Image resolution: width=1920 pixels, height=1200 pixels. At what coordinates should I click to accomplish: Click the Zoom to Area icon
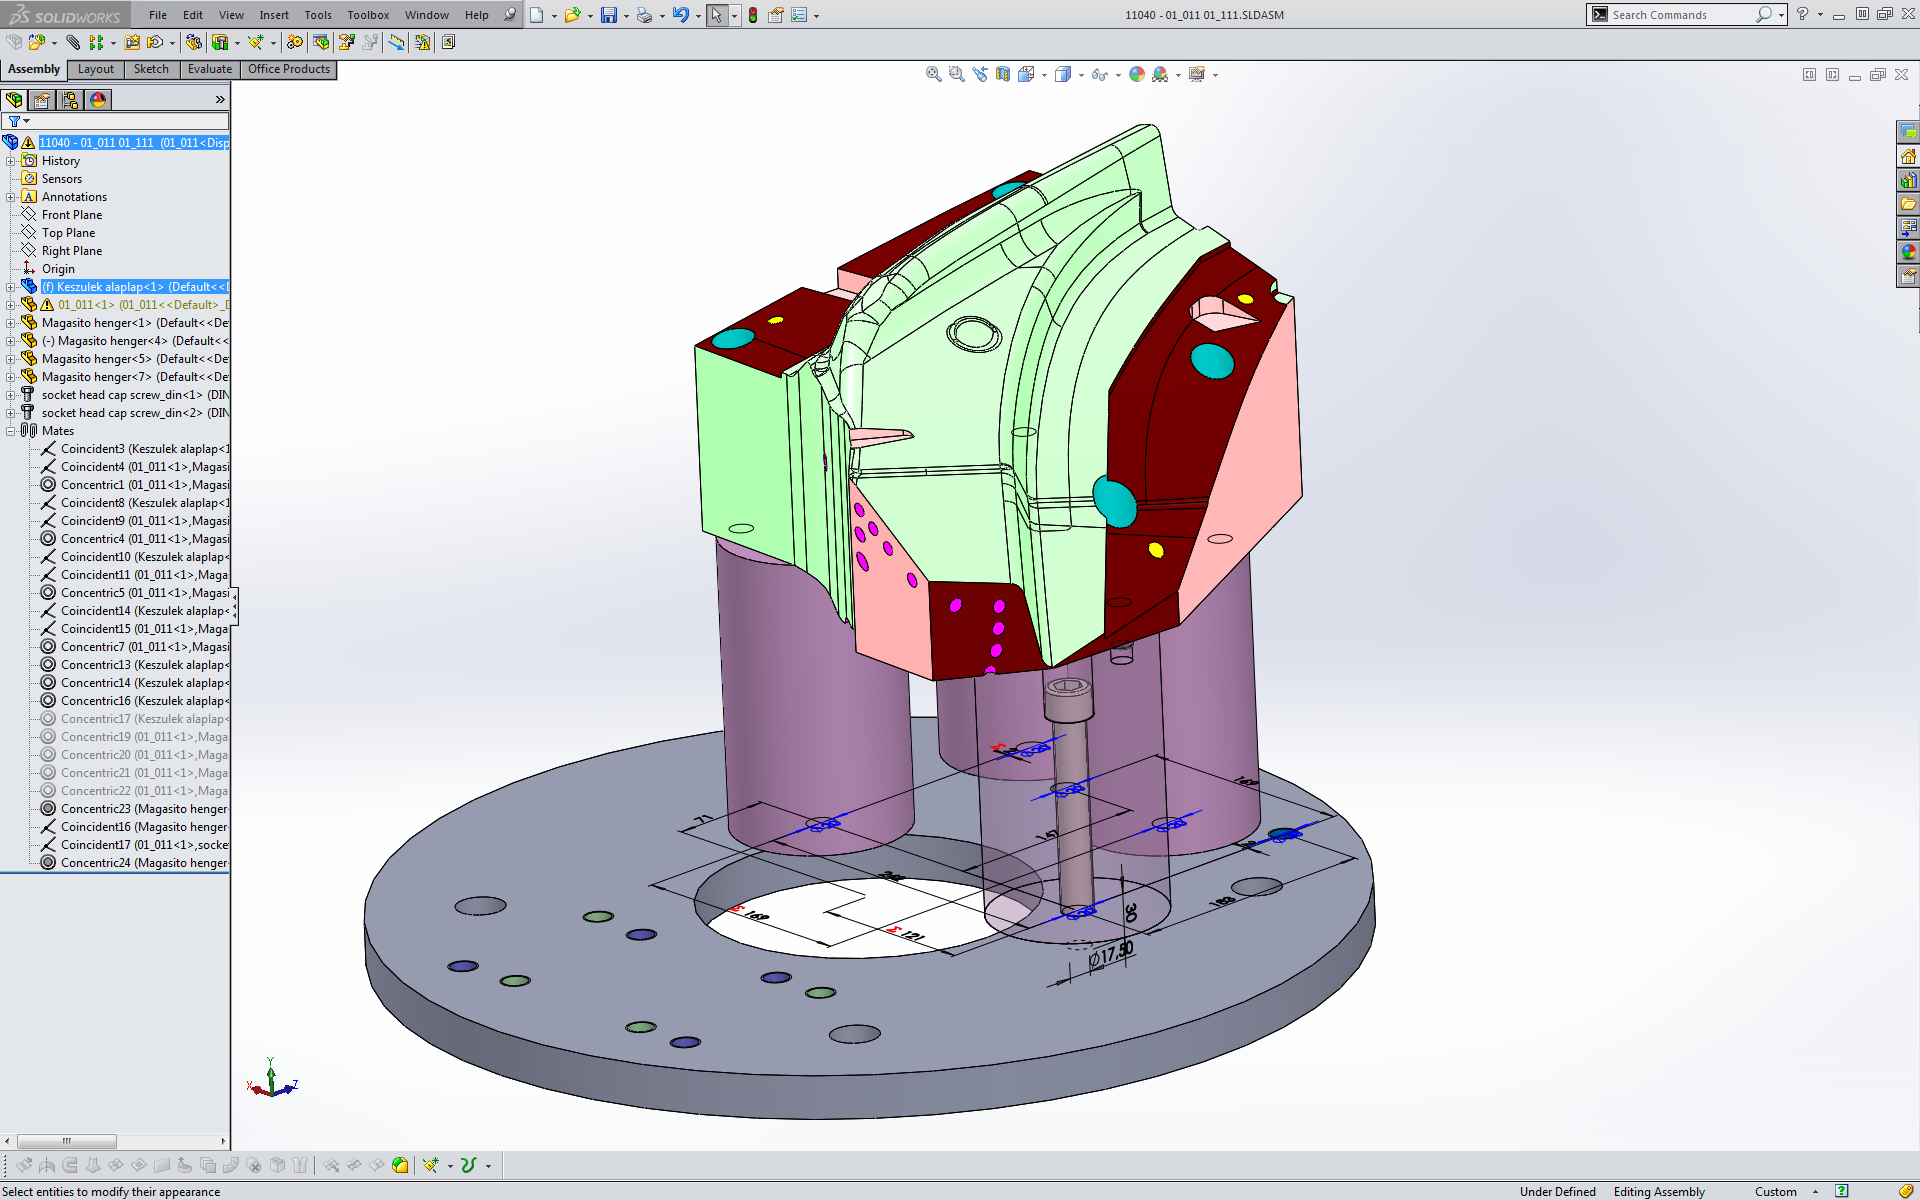pyautogui.click(x=957, y=74)
